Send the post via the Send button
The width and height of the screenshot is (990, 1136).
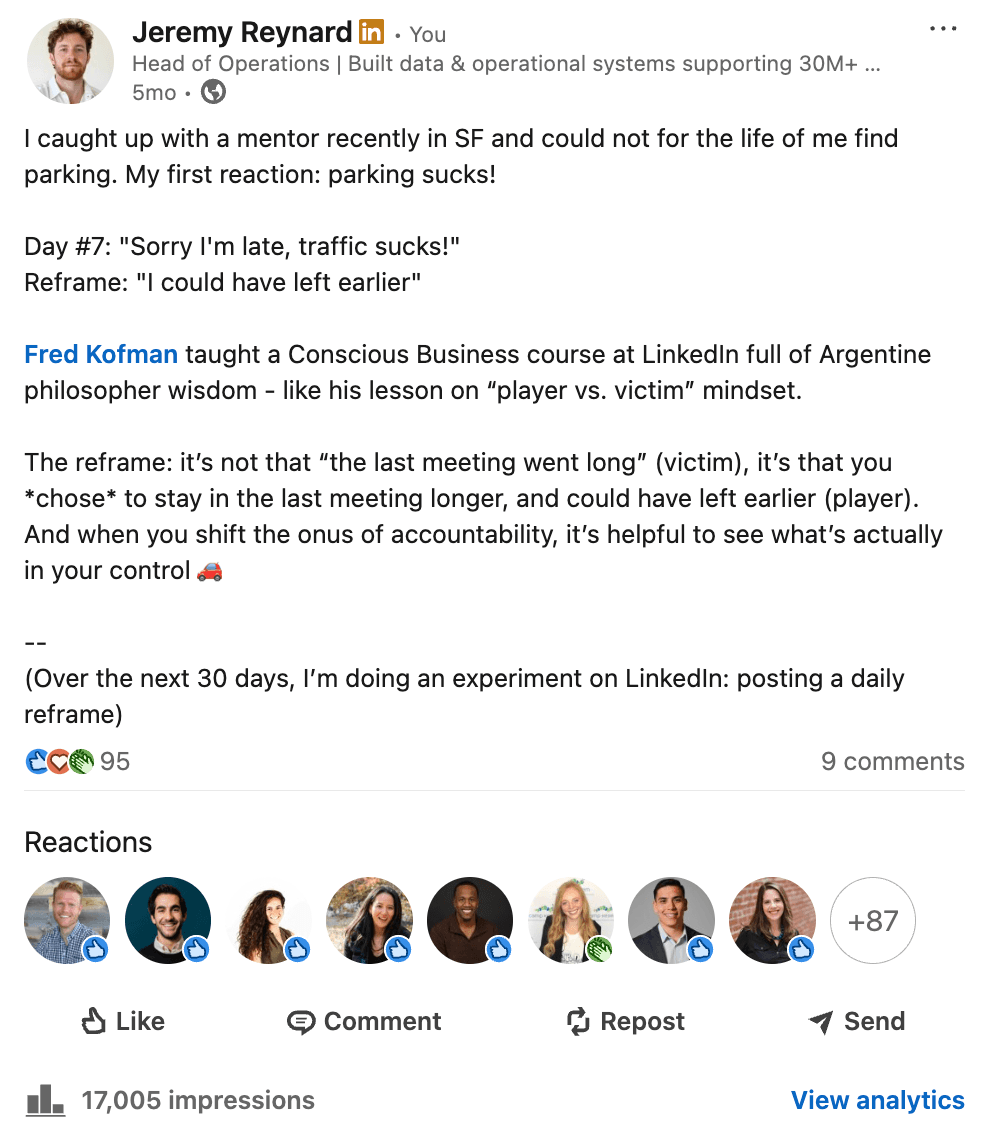(856, 1021)
